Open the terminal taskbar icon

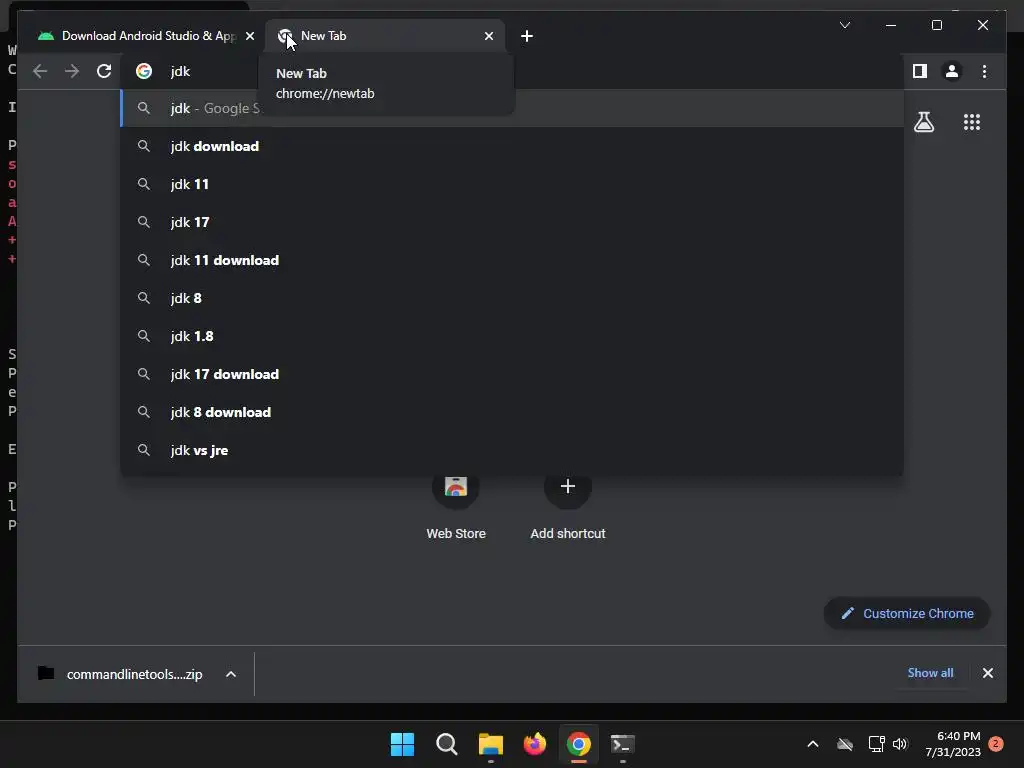(x=622, y=744)
